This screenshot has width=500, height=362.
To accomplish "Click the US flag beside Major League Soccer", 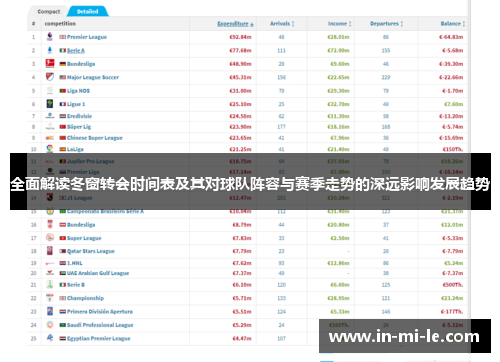I will click(x=63, y=77).
